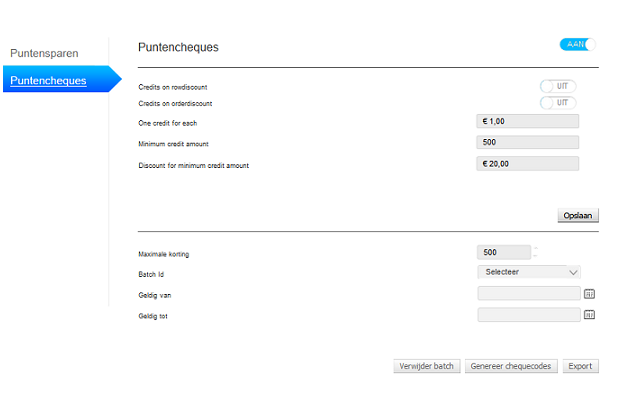Edit Discount for minimum credit amount field
The image size is (622, 415).
point(528,163)
